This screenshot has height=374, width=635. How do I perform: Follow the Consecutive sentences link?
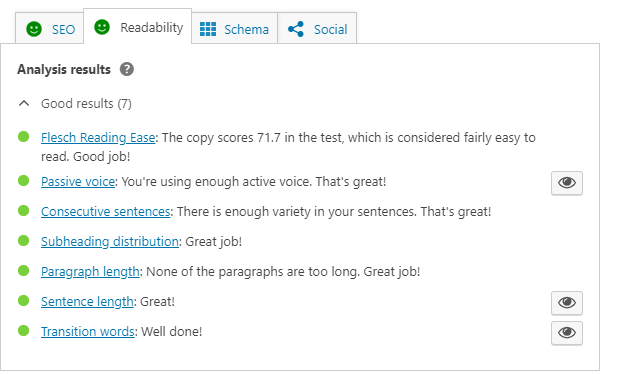click(x=105, y=211)
